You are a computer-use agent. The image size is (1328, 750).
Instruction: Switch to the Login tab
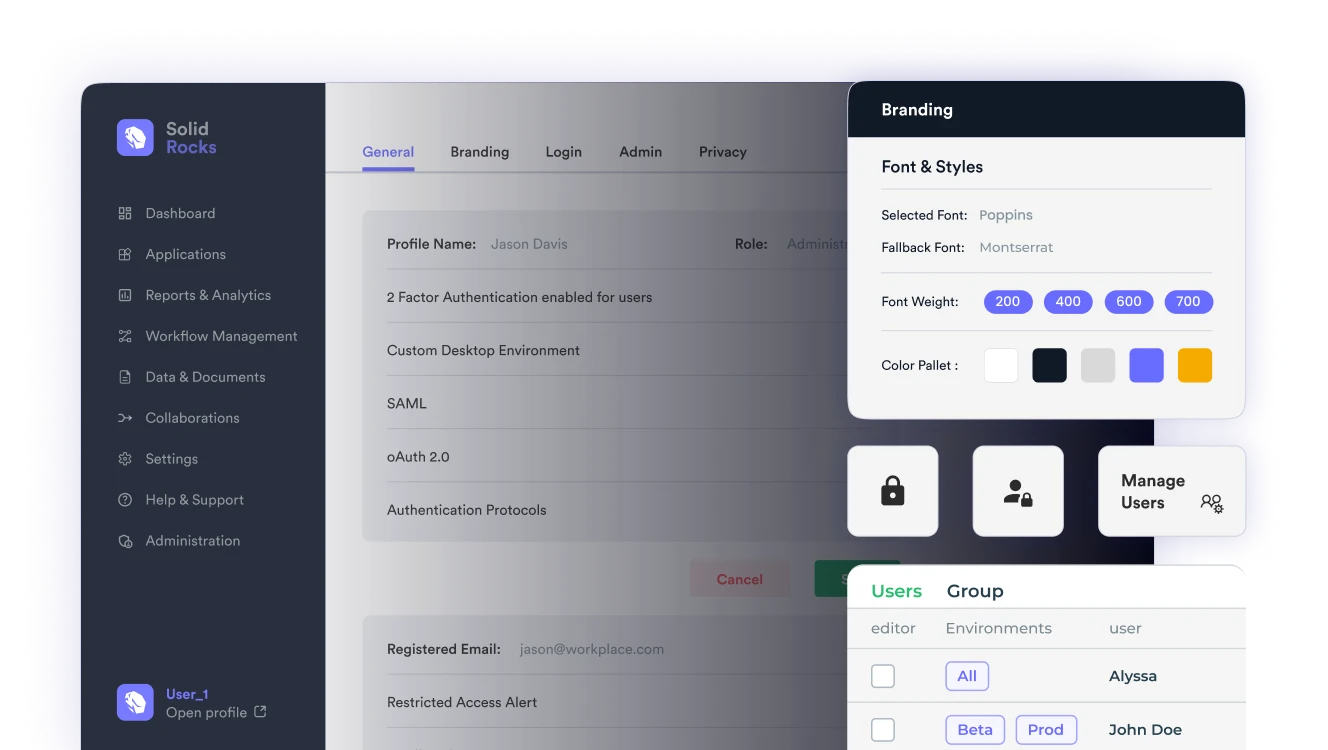click(564, 152)
